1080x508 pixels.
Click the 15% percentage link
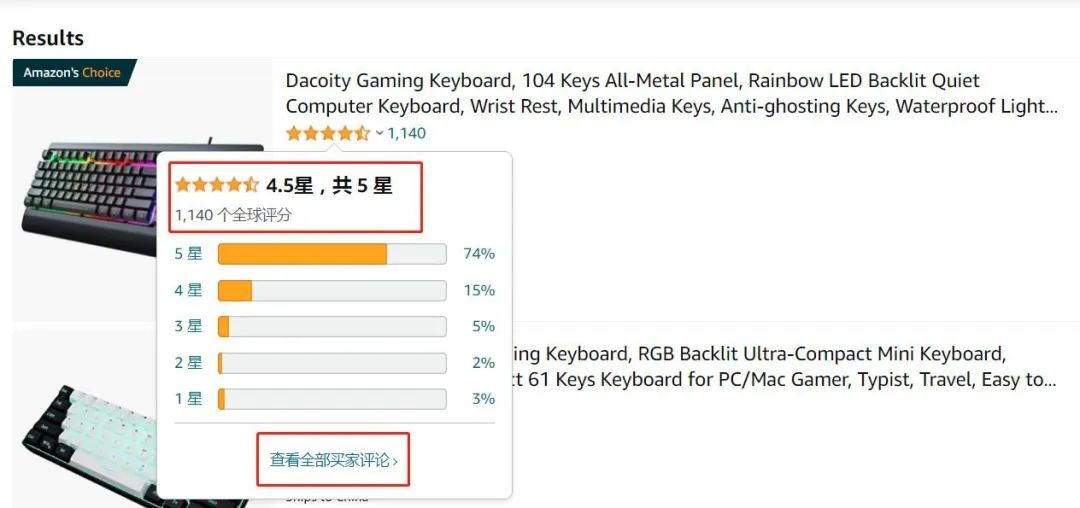point(479,290)
